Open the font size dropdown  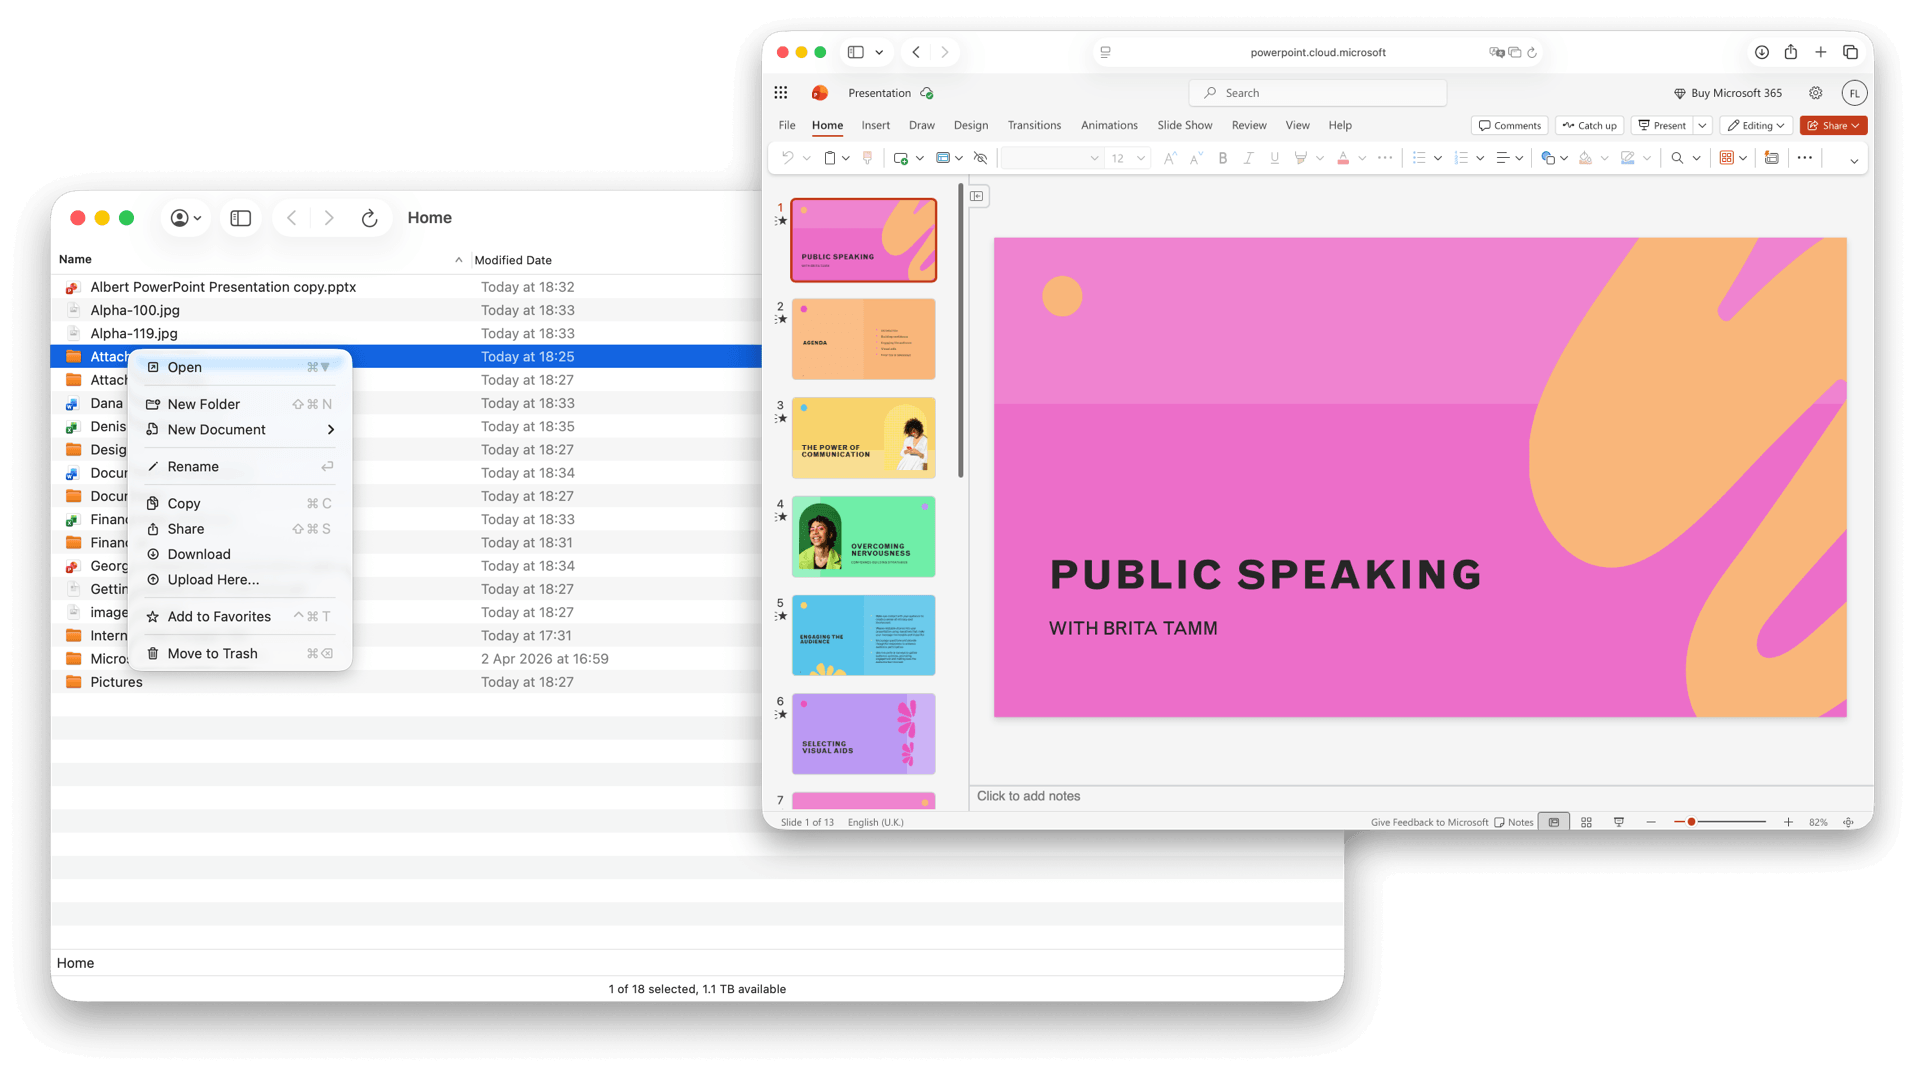pos(1140,158)
